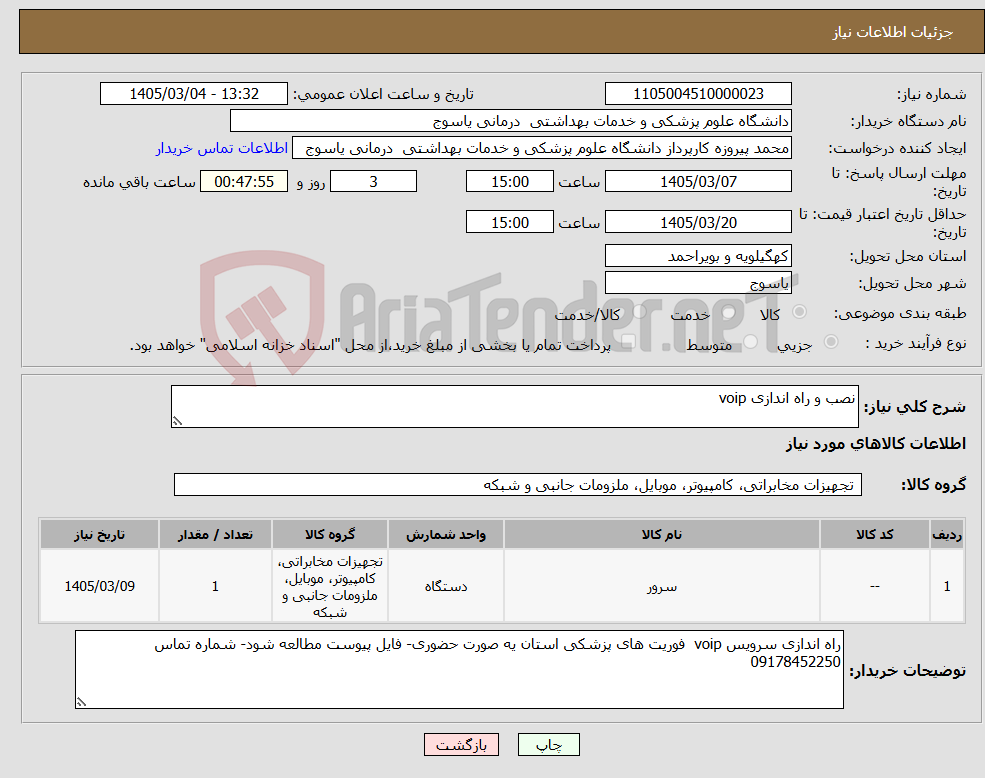Select the جزیی purchase type radio
This screenshot has width=985, height=778.
[x=830, y=342]
